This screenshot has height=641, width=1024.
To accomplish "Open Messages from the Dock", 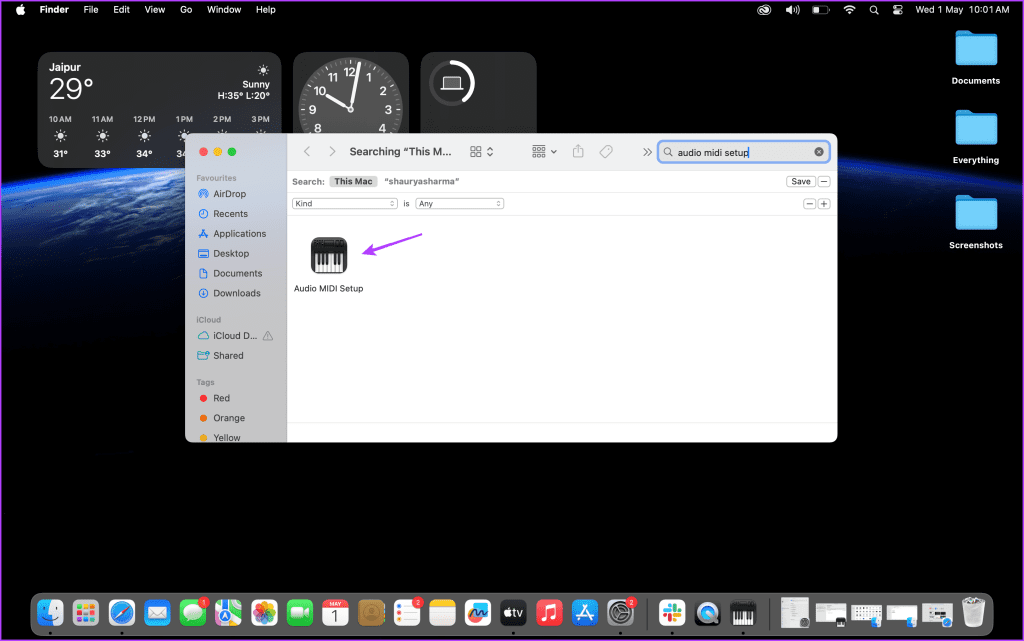I will point(193,613).
